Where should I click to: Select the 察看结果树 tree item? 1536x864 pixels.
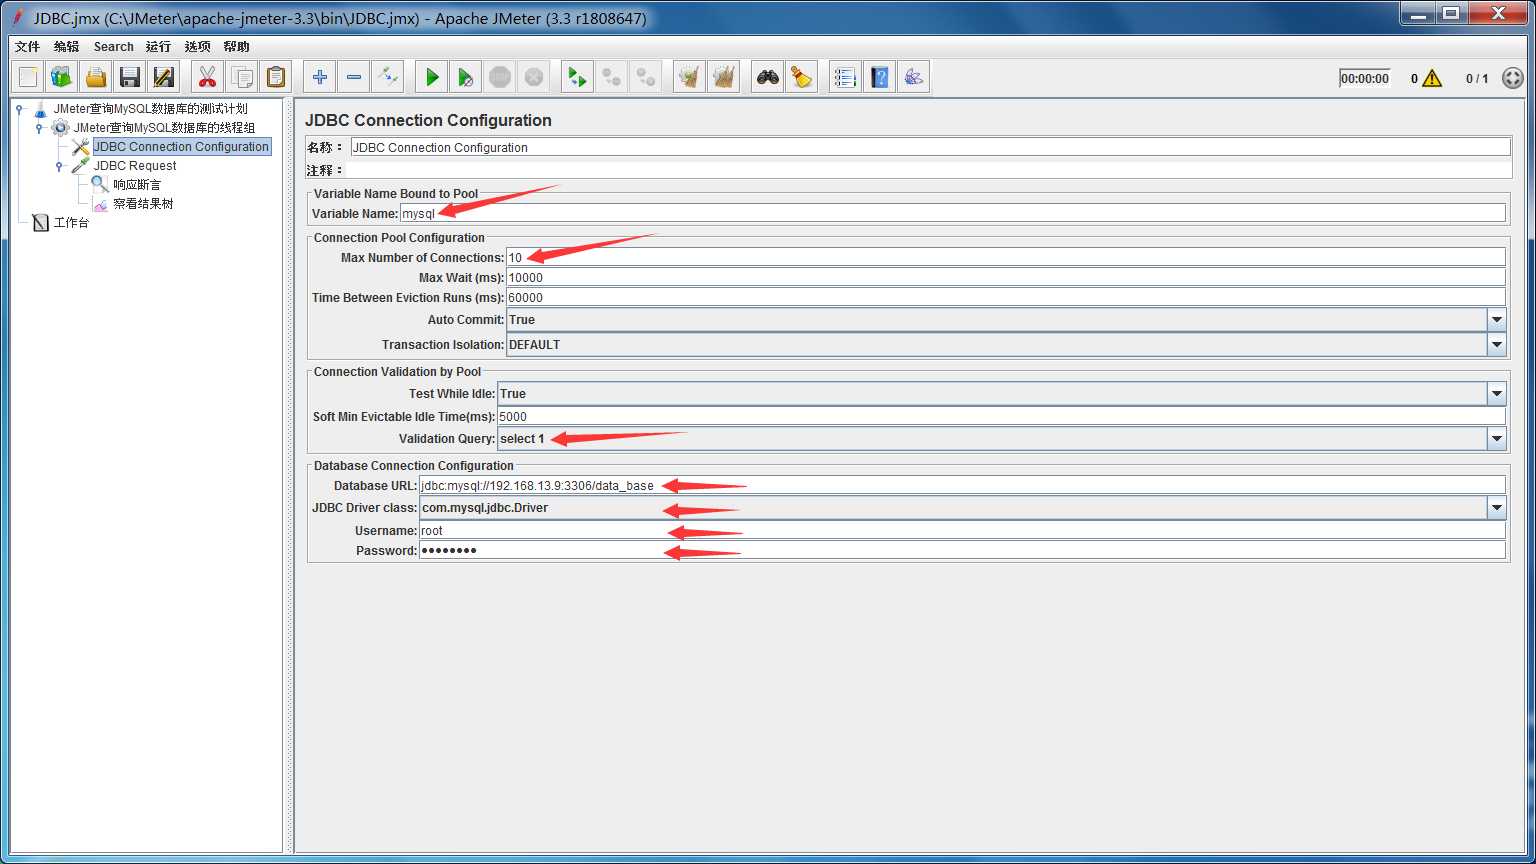(x=143, y=204)
